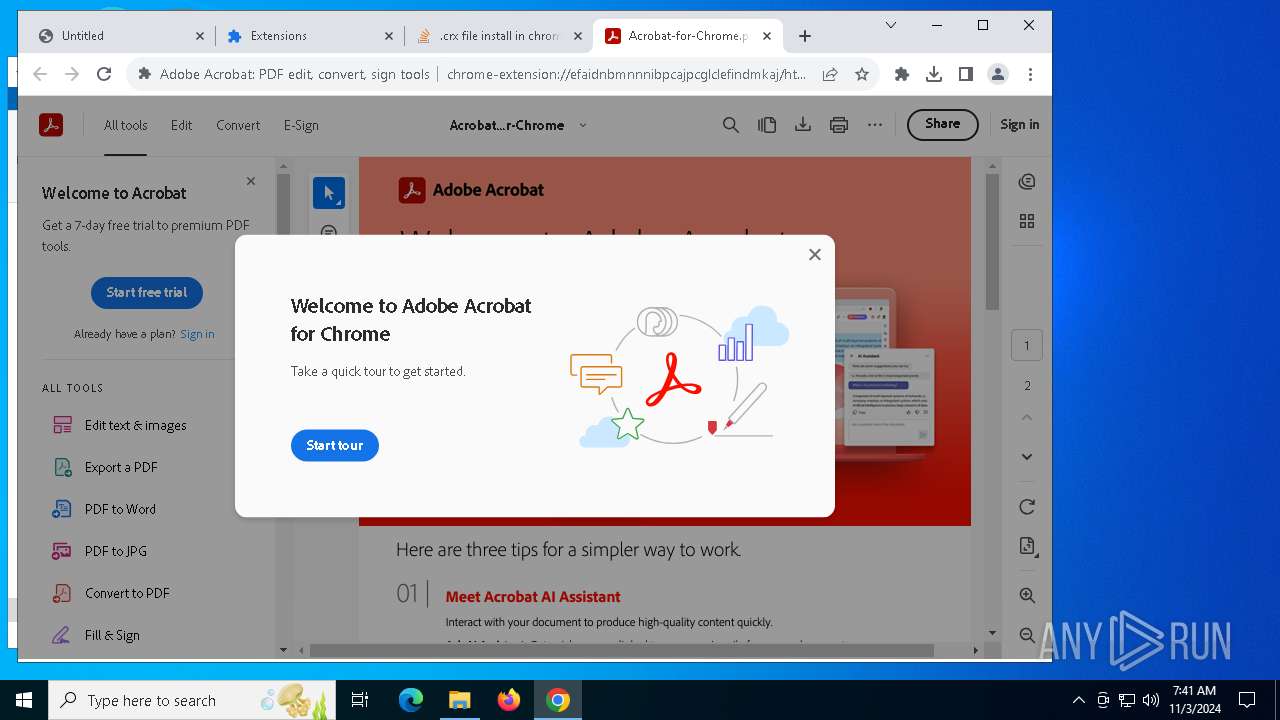Click the horizontal scrollbar at document bottom
Screen dimensions: 1280x720
(x=621, y=650)
